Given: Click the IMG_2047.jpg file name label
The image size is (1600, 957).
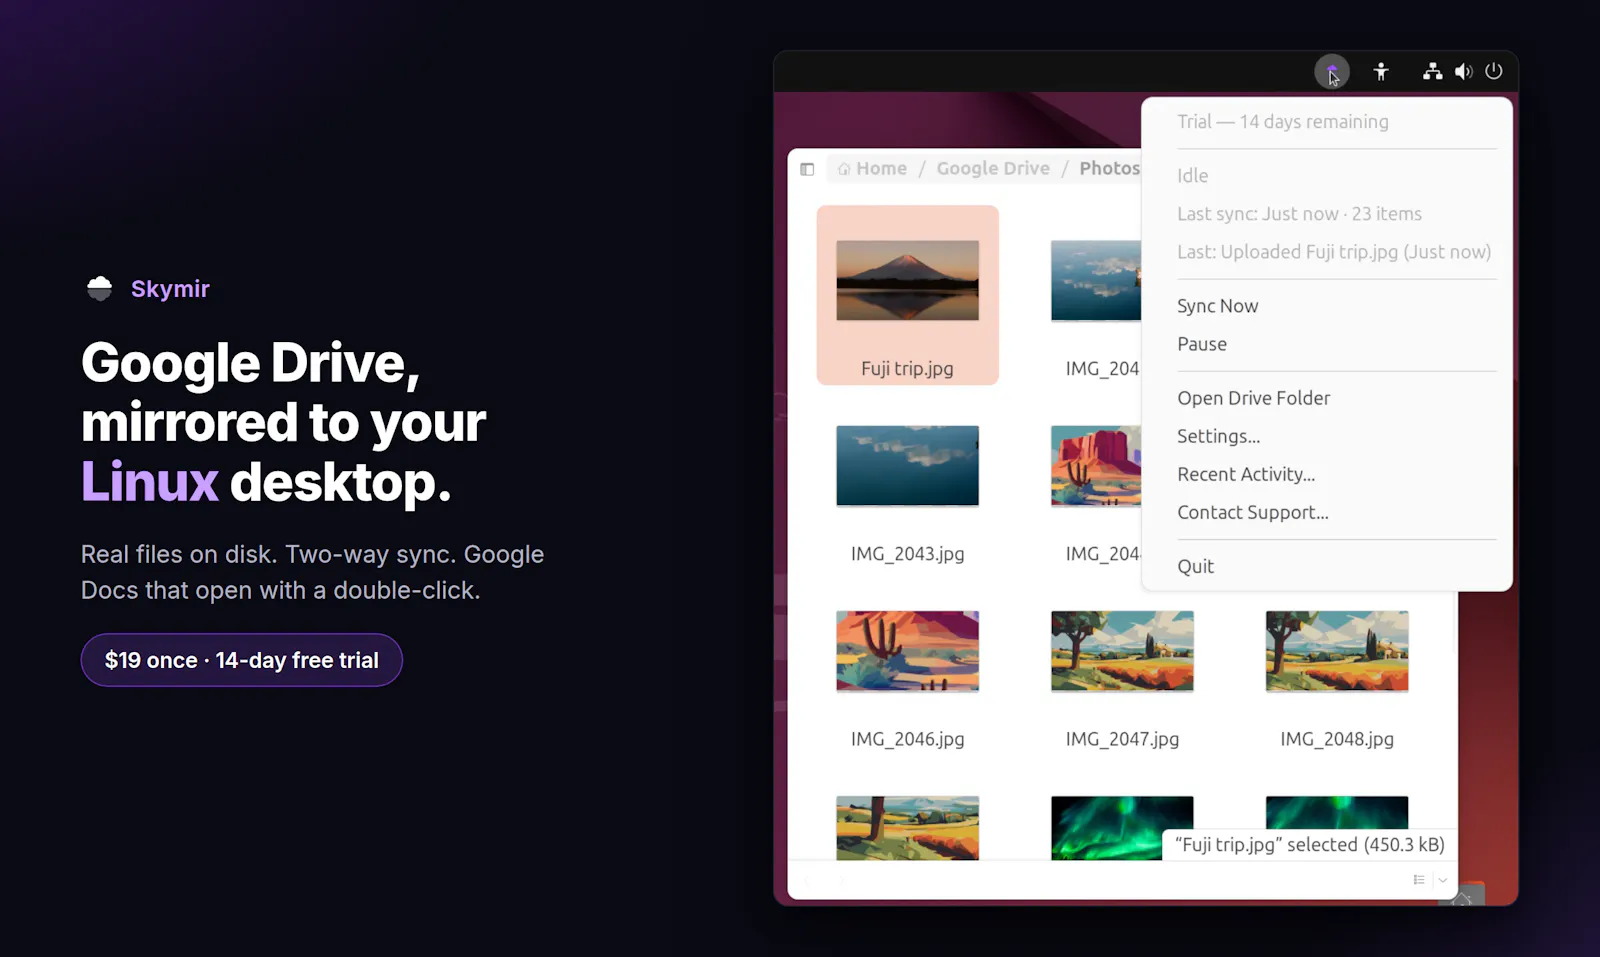Looking at the screenshot, I should pyautogui.click(x=1122, y=739).
